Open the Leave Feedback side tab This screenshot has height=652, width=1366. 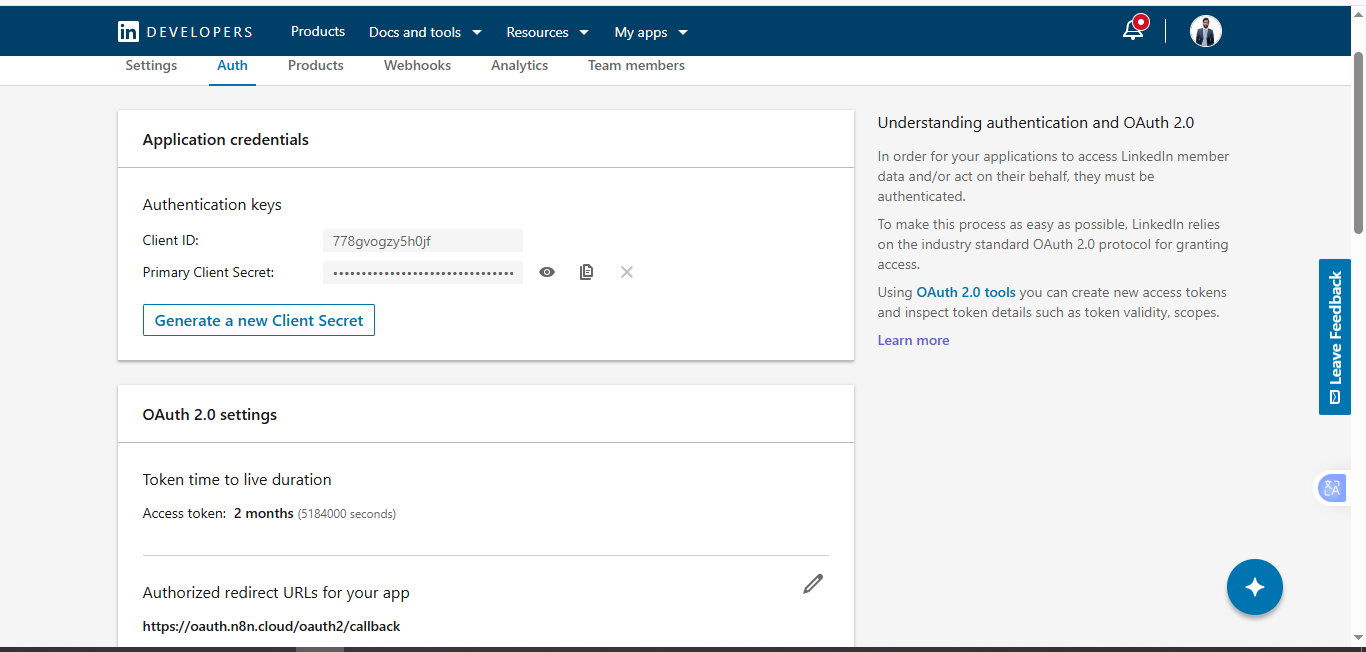pyautogui.click(x=1335, y=337)
